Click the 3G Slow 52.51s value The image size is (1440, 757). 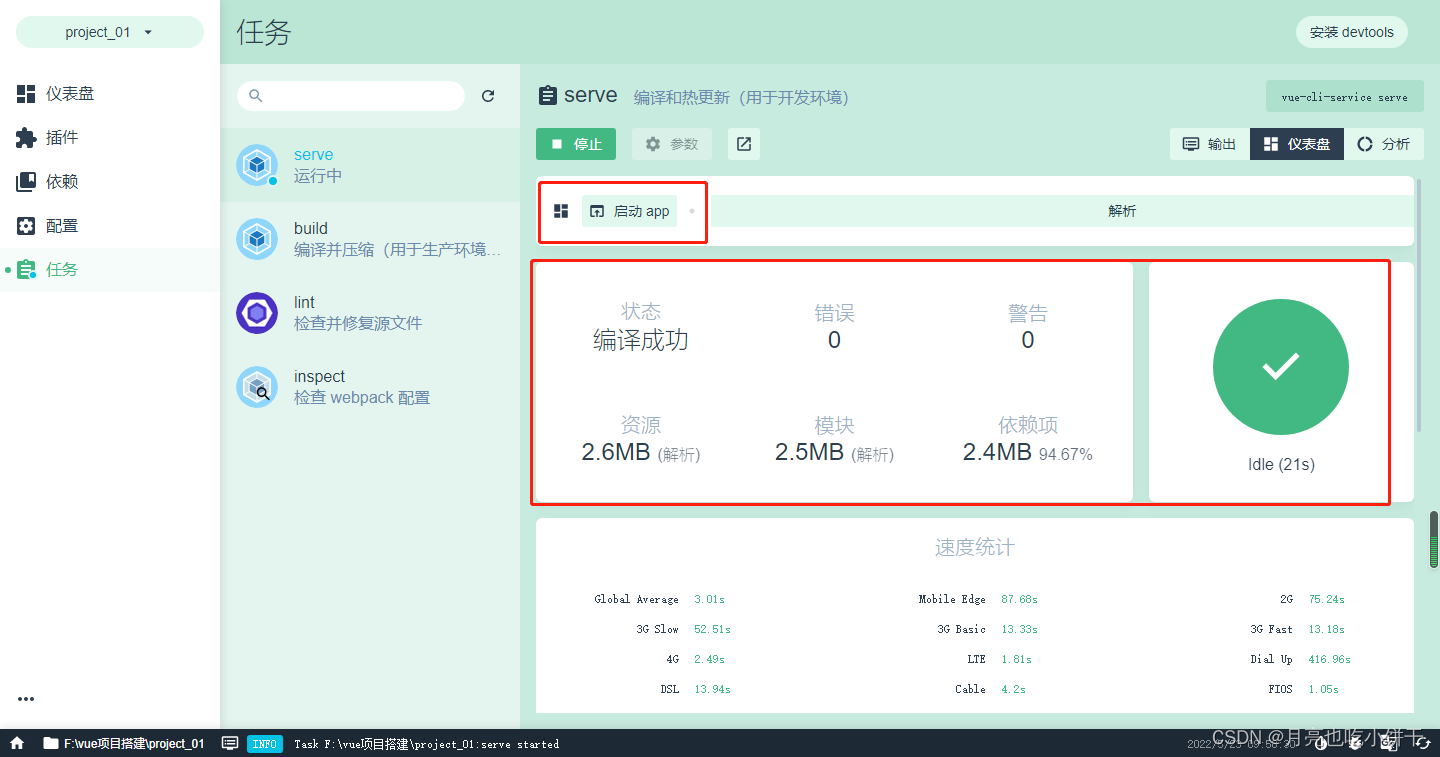712,629
